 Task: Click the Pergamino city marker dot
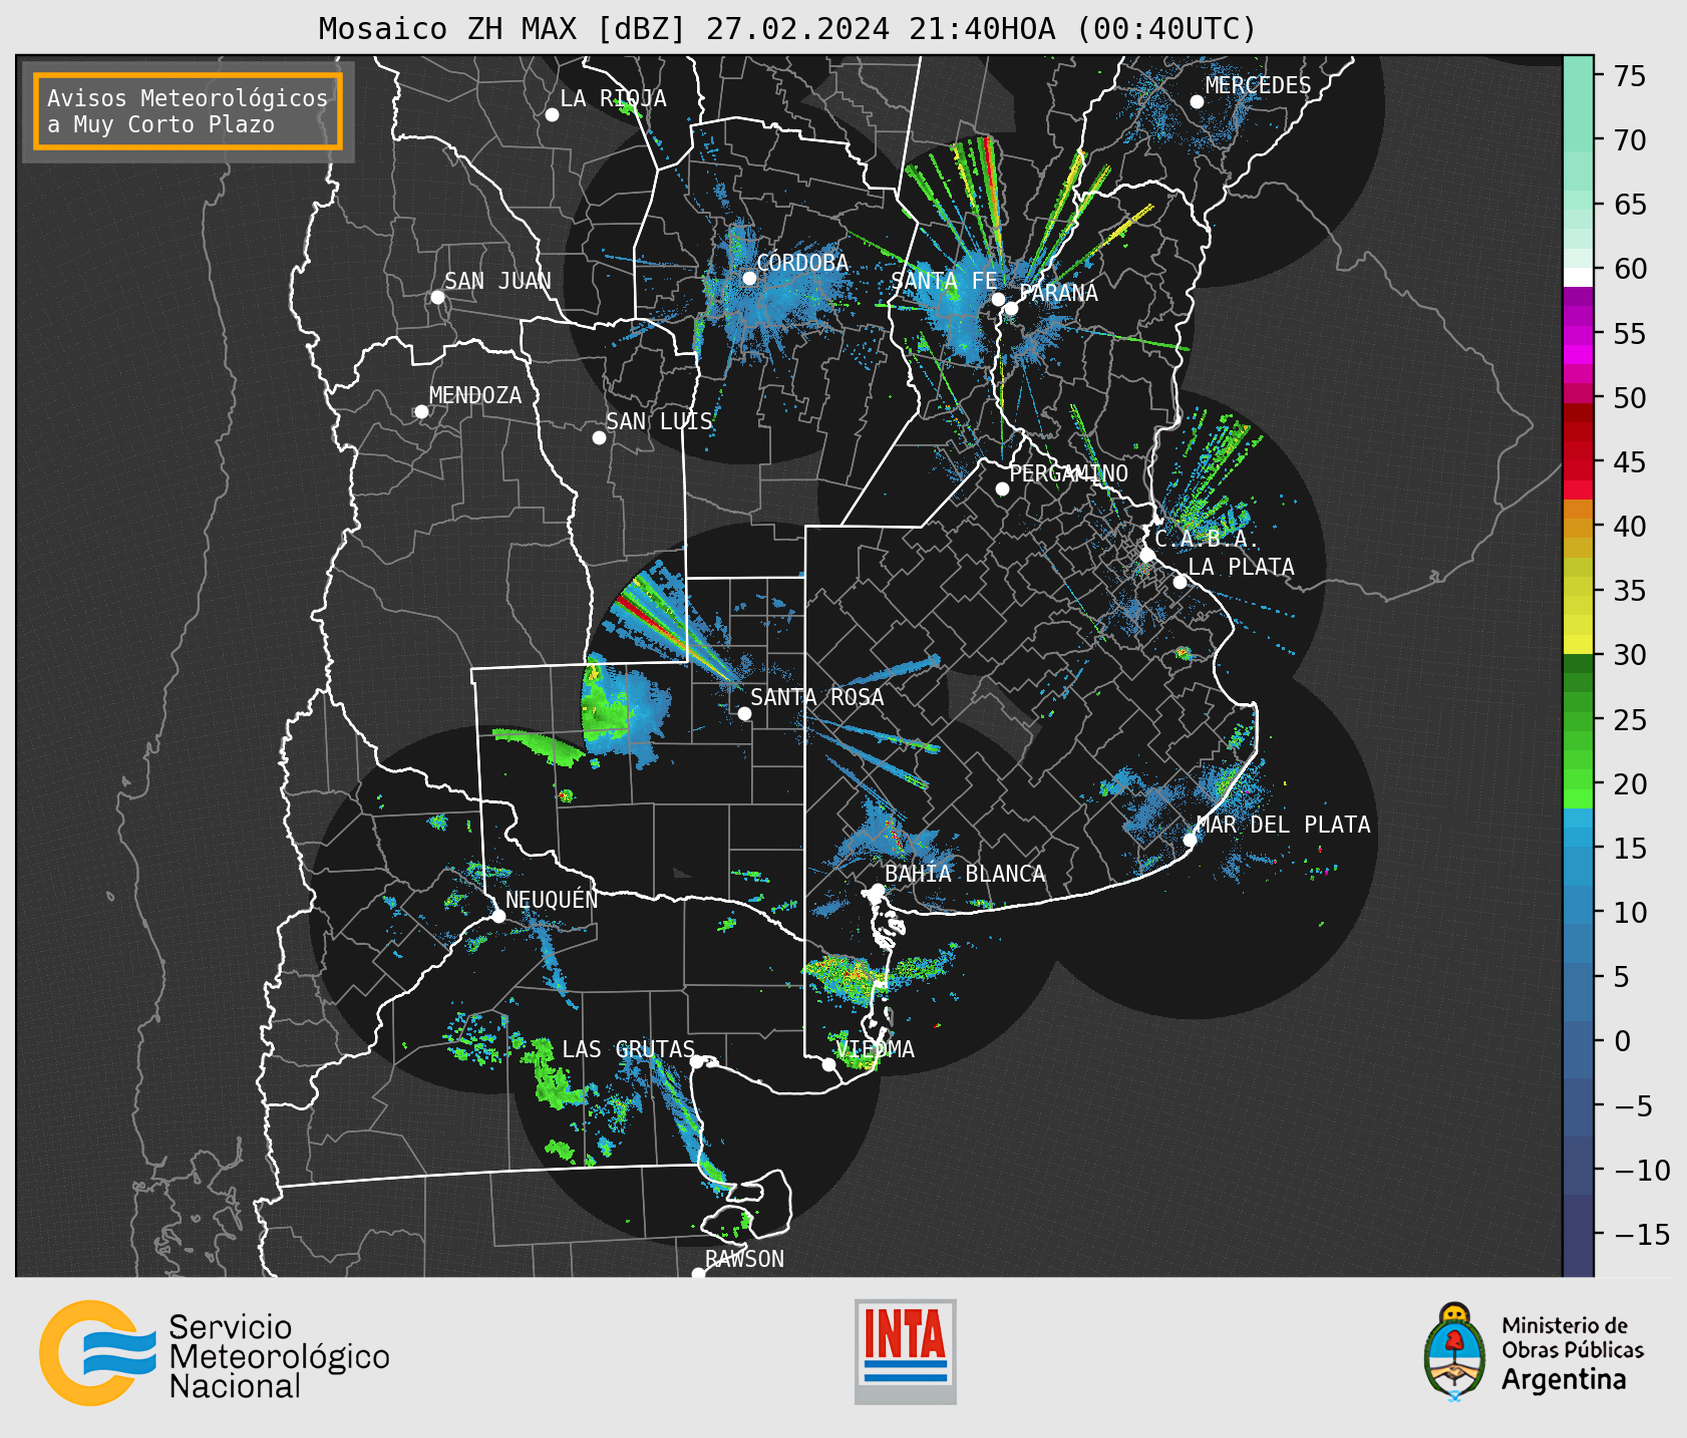tap(1002, 489)
